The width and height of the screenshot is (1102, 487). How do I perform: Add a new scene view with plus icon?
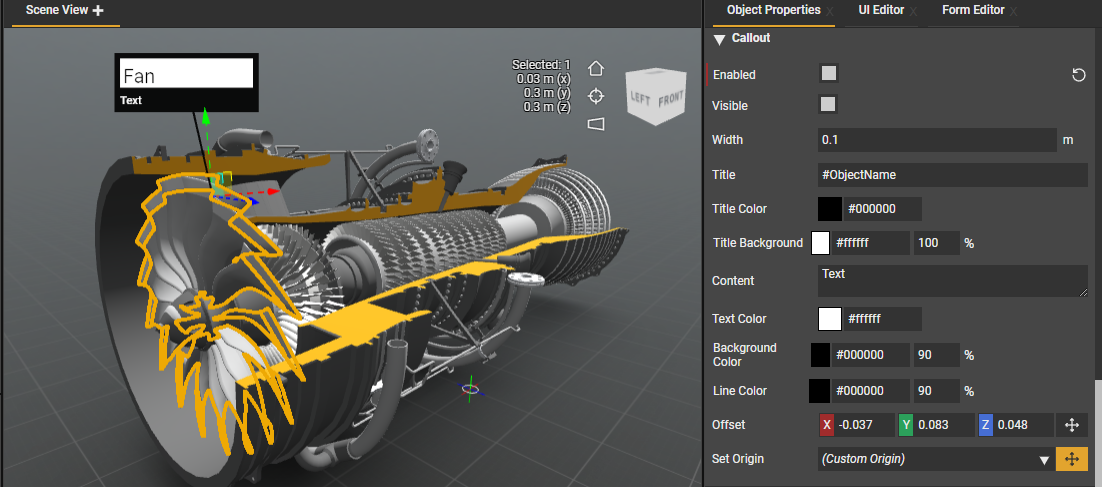tap(98, 10)
